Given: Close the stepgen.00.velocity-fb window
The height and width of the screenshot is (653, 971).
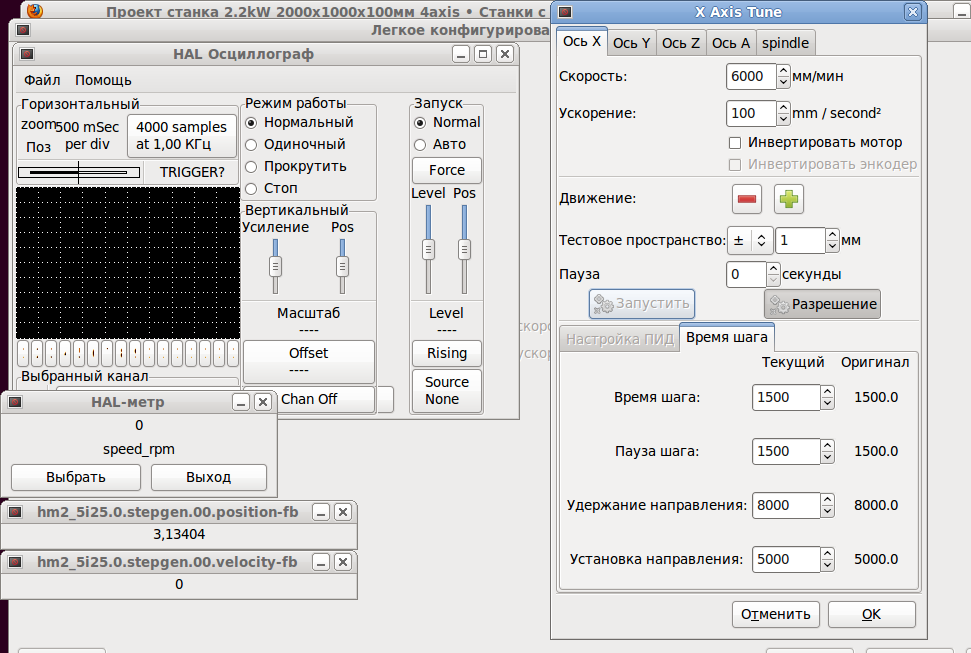Looking at the screenshot, I should coord(343,562).
